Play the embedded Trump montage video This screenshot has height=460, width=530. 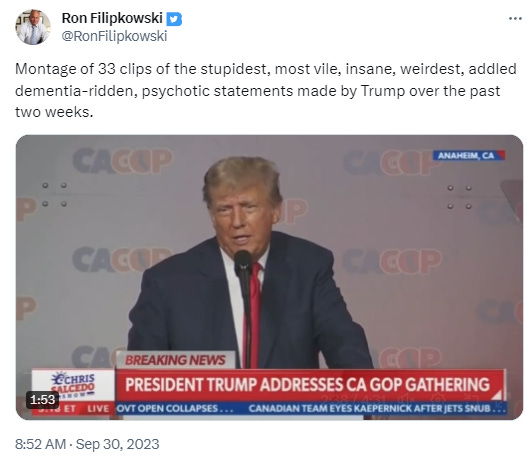pyautogui.click(x=269, y=277)
